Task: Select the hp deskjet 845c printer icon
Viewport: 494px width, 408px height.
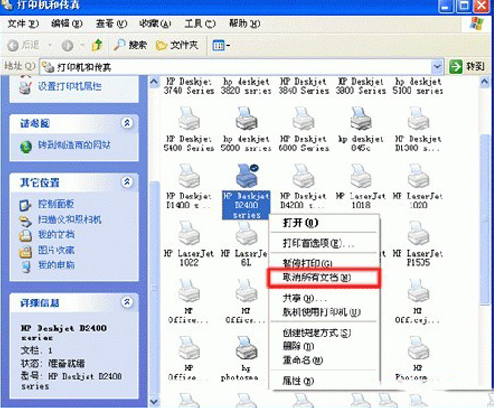Action: 361,119
